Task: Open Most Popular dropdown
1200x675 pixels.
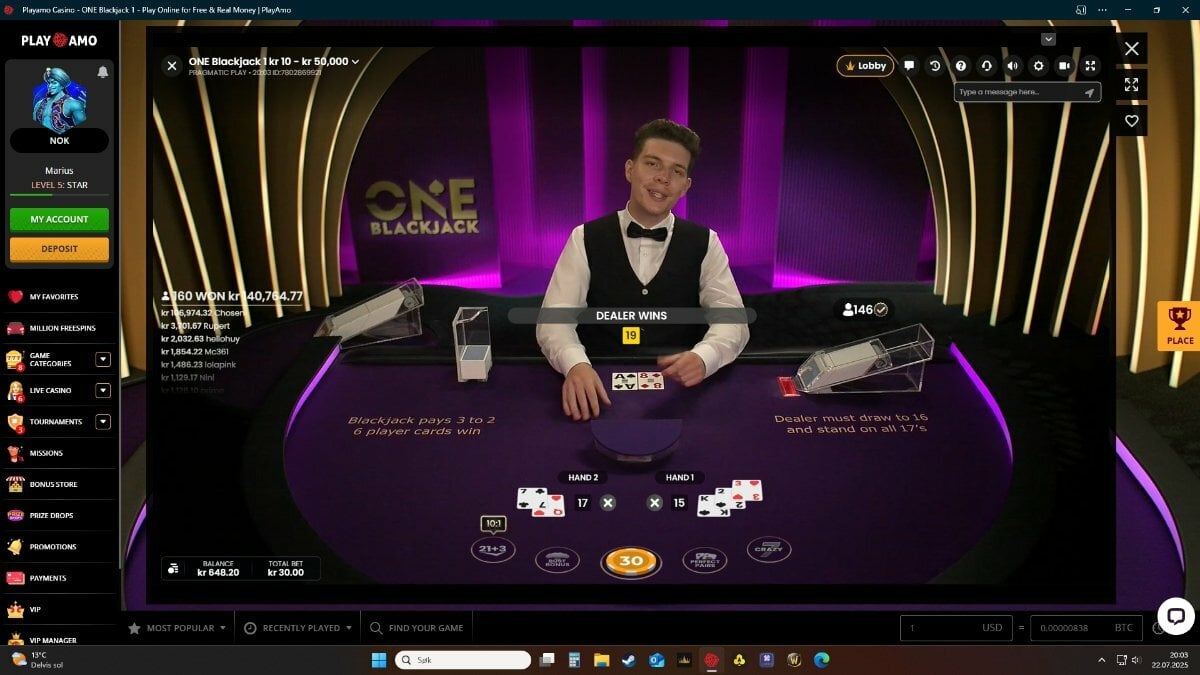Action: (176, 628)
